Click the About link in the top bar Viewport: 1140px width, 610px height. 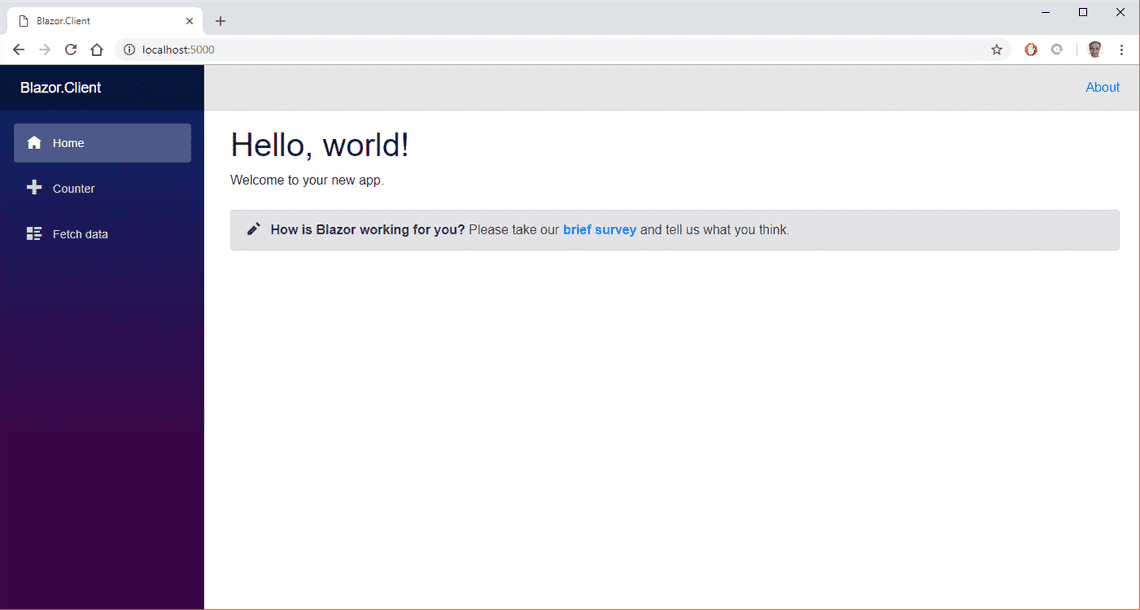tap(1102, 87)
